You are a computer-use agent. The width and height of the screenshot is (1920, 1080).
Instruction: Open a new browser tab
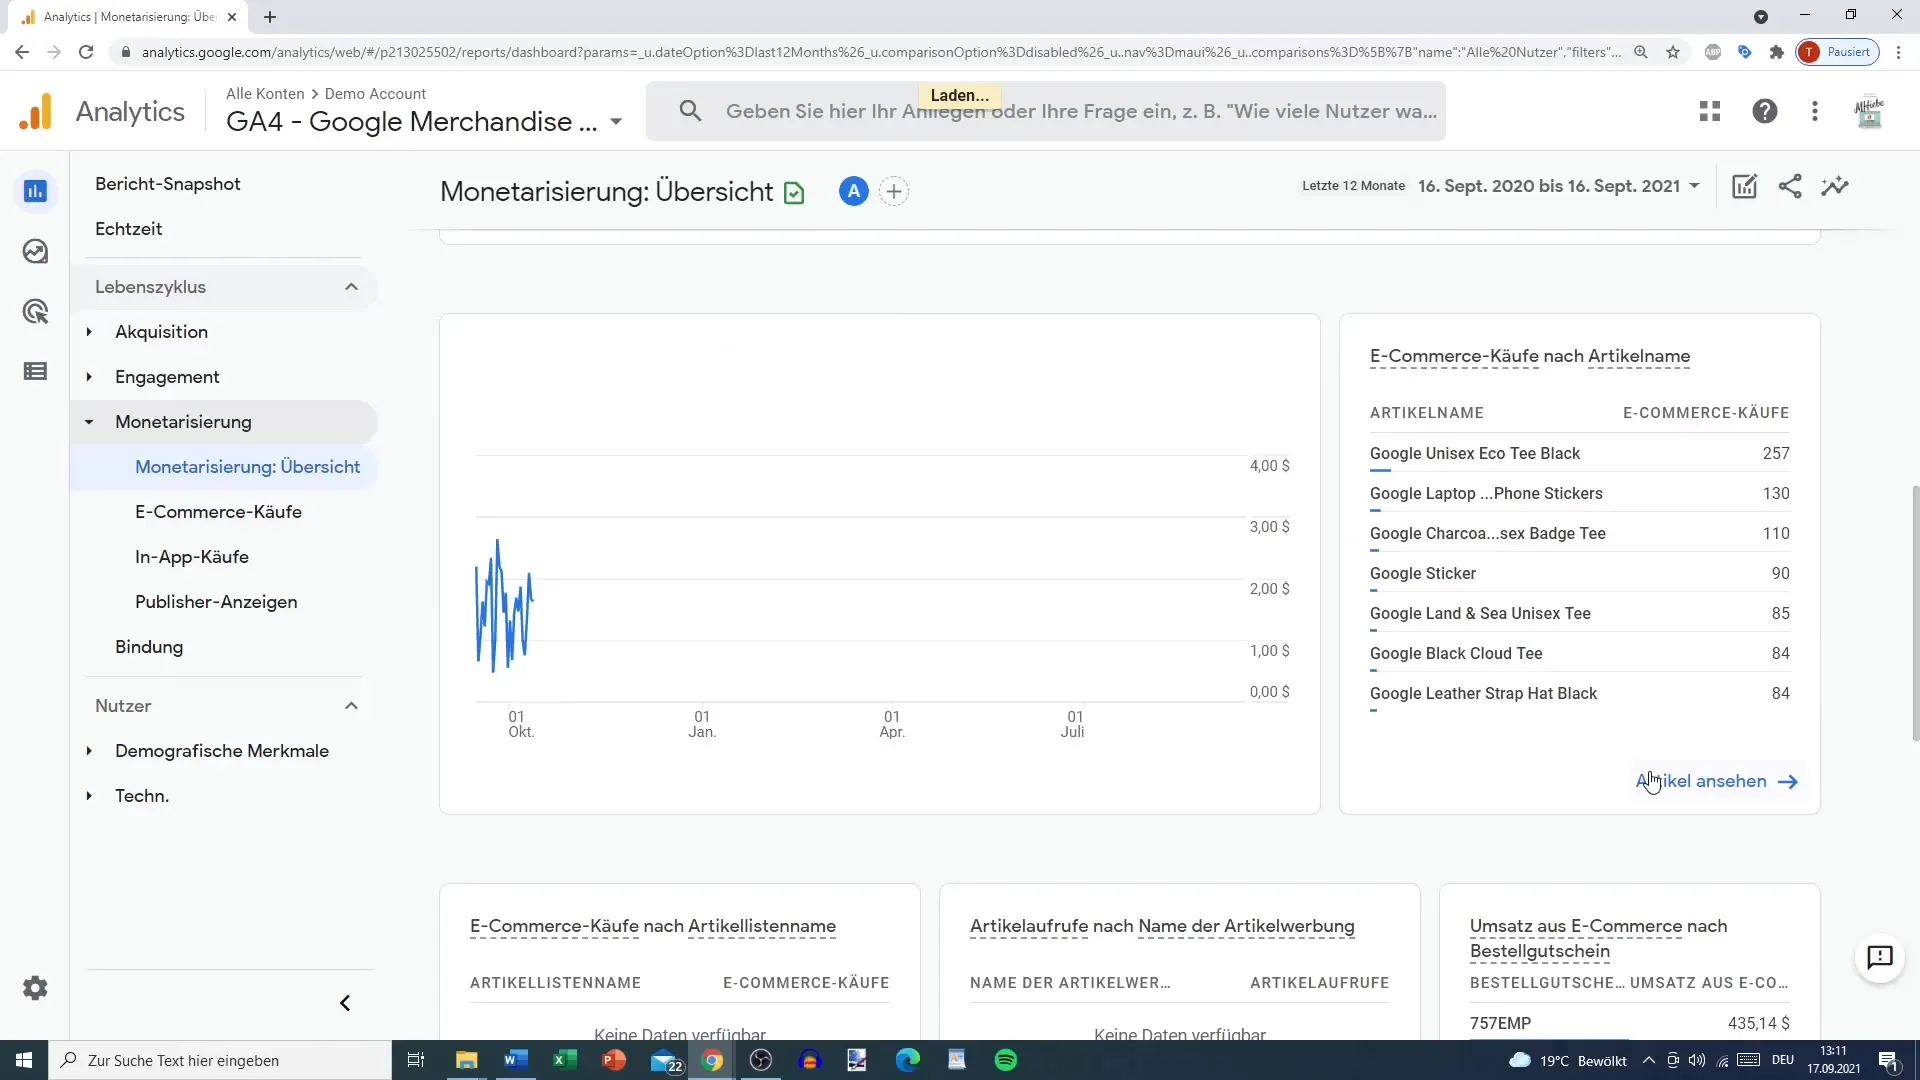pyautogui.click(x=270, y=17)
